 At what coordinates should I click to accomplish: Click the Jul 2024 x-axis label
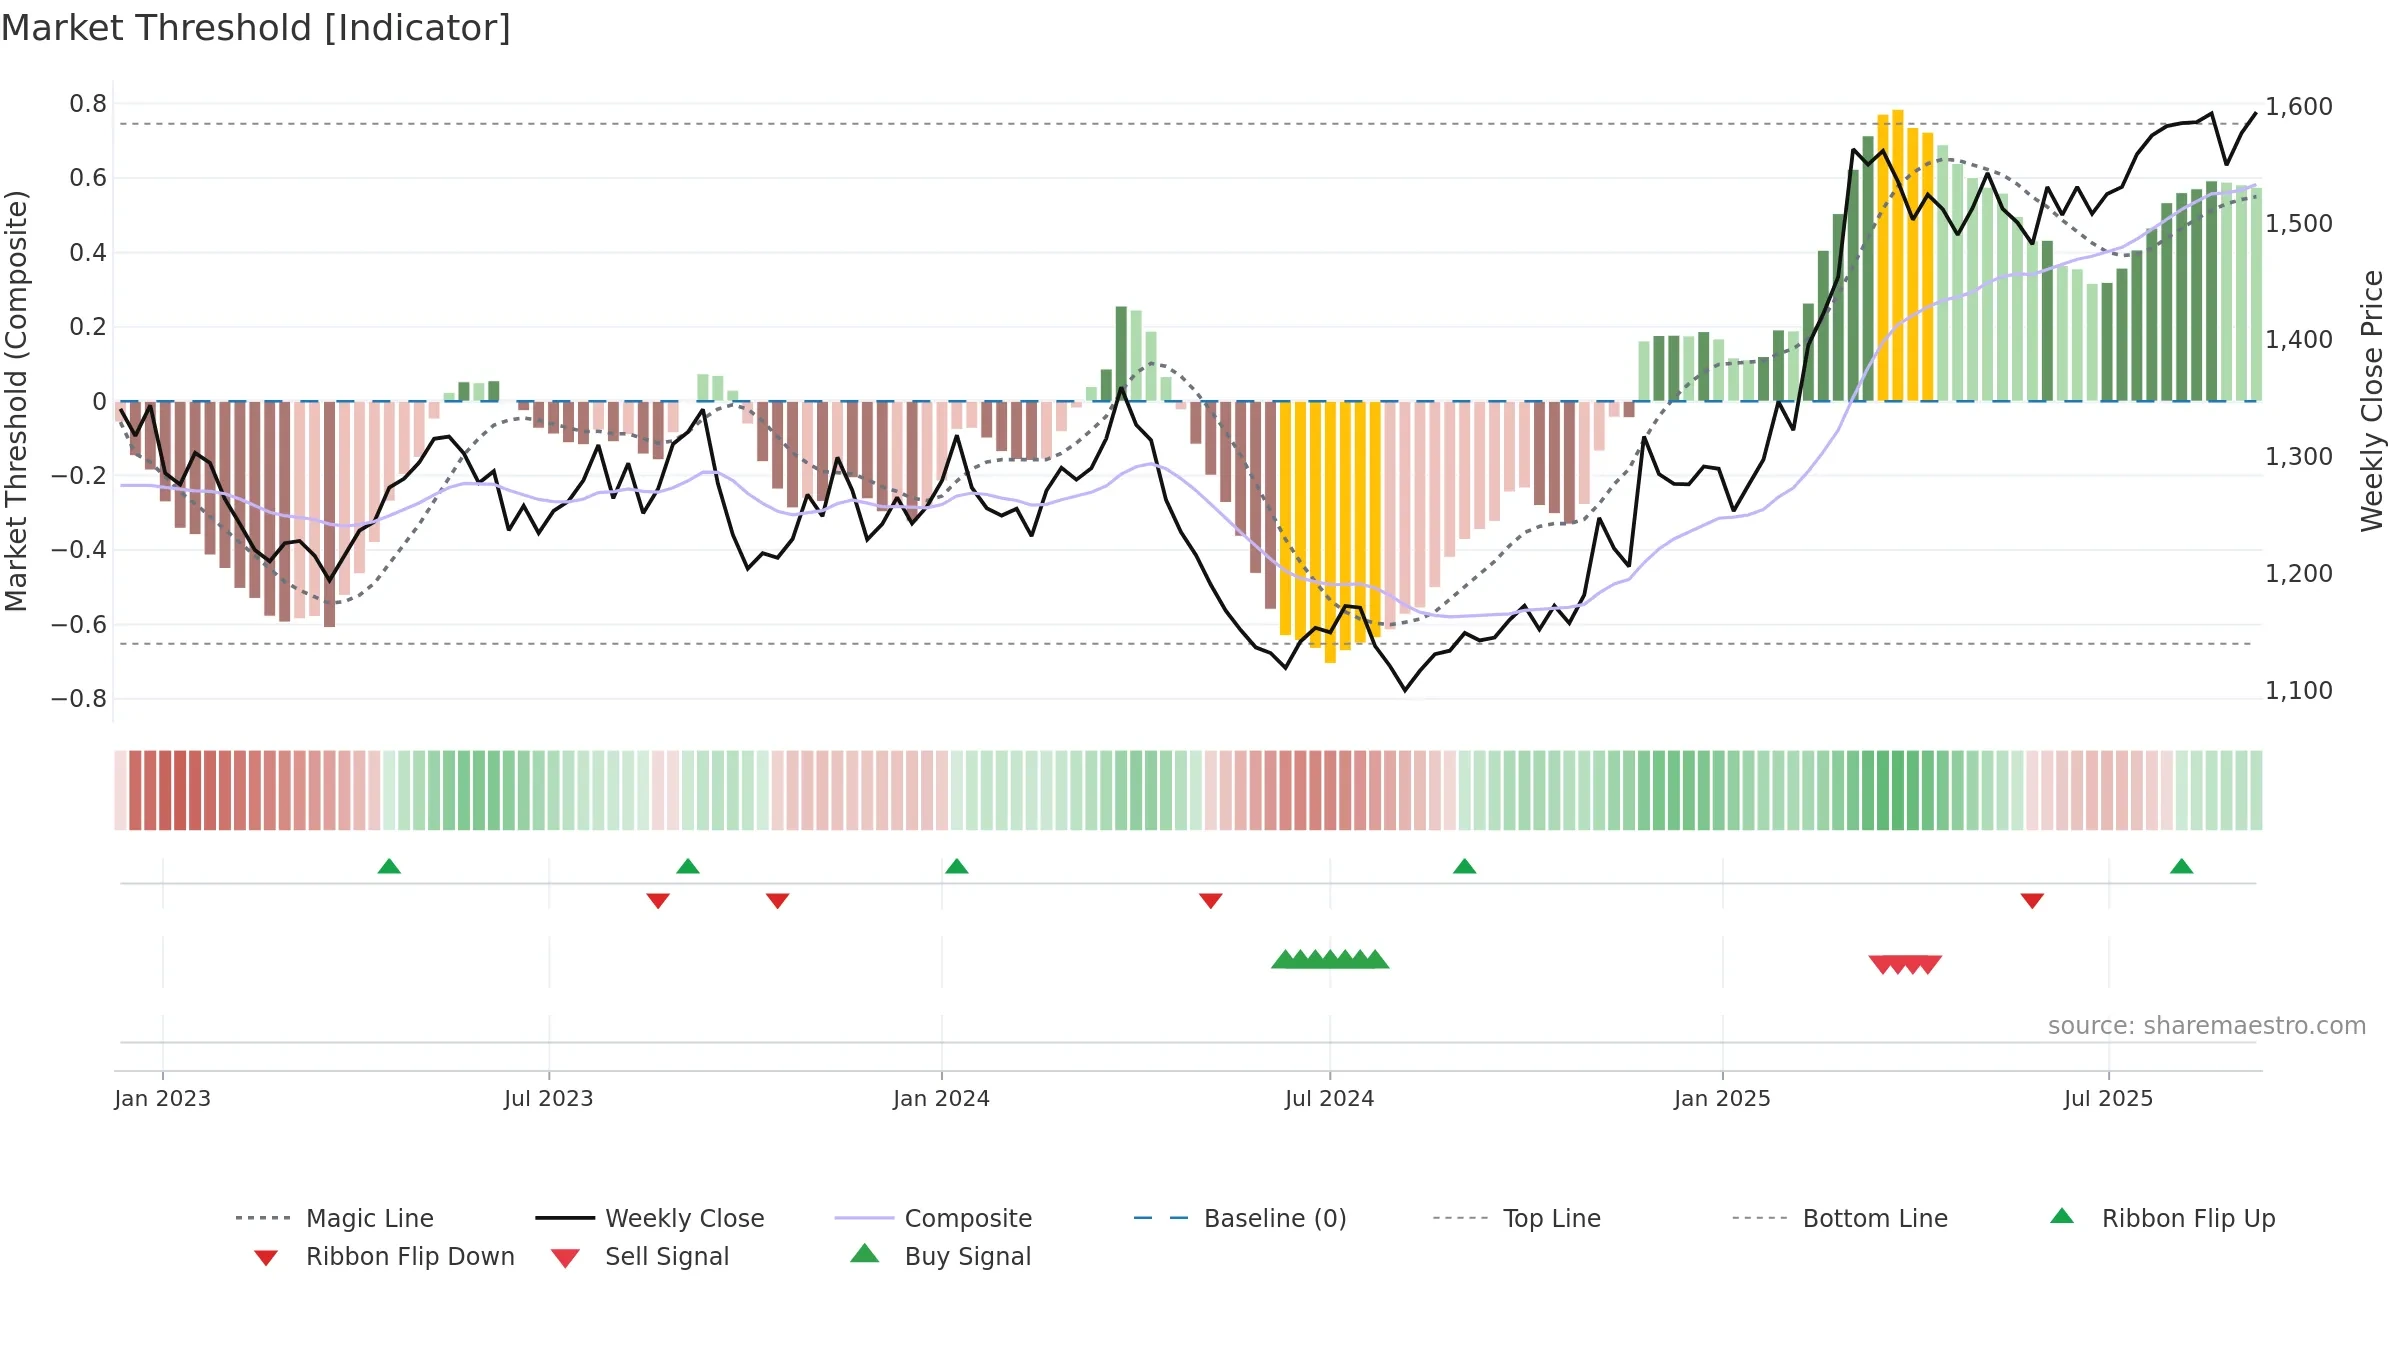tap(1330, 1098)
